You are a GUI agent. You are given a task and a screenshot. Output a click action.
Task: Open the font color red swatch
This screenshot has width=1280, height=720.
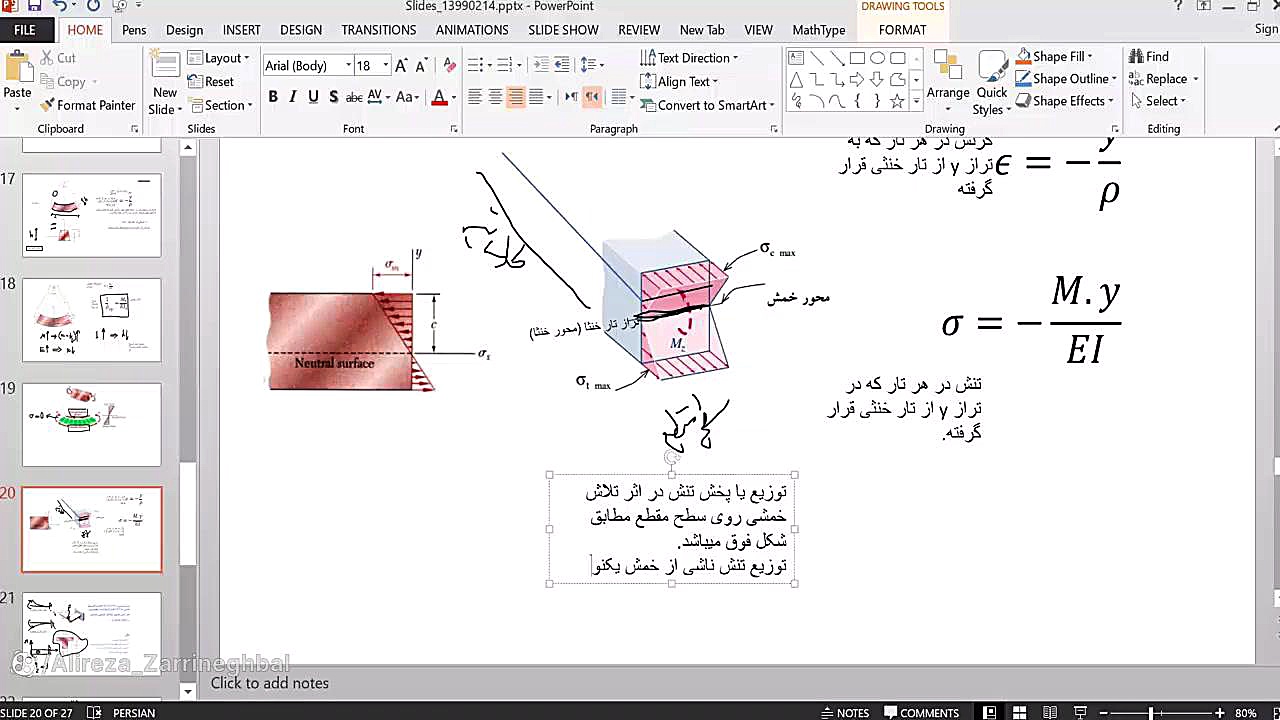(438, 97)
